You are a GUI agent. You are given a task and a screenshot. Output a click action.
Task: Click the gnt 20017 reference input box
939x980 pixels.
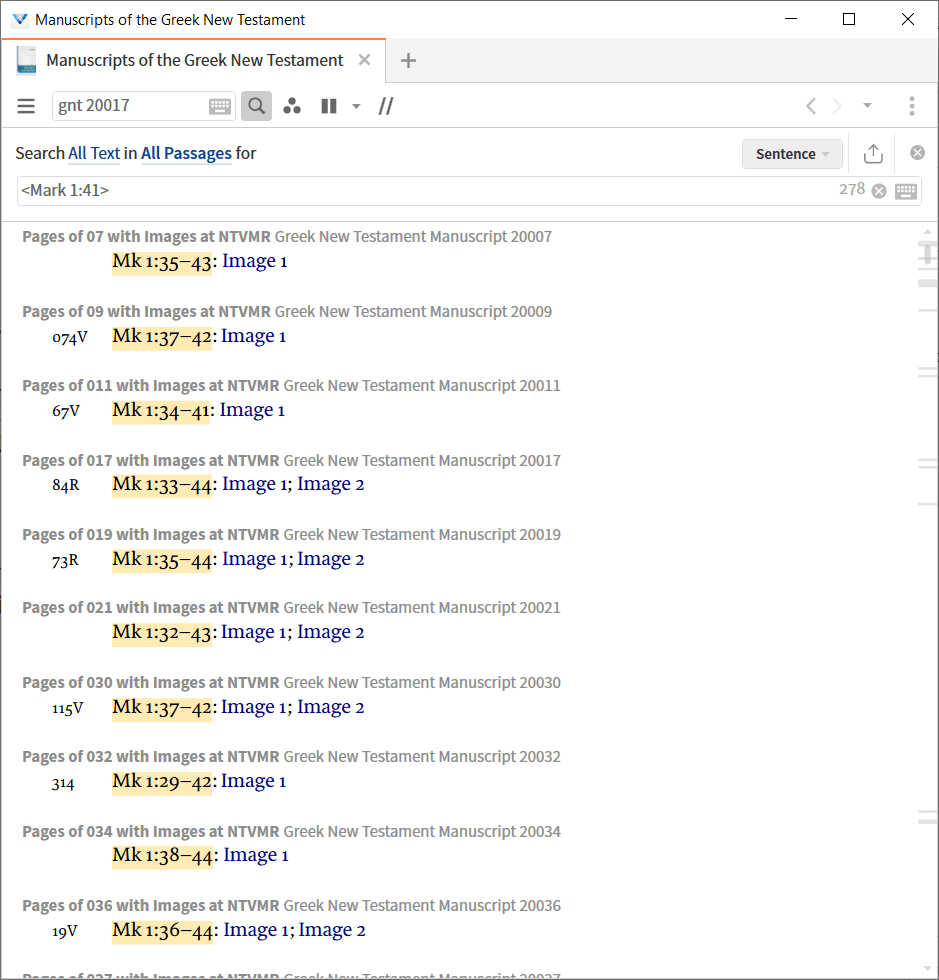[x=130, y=106]
